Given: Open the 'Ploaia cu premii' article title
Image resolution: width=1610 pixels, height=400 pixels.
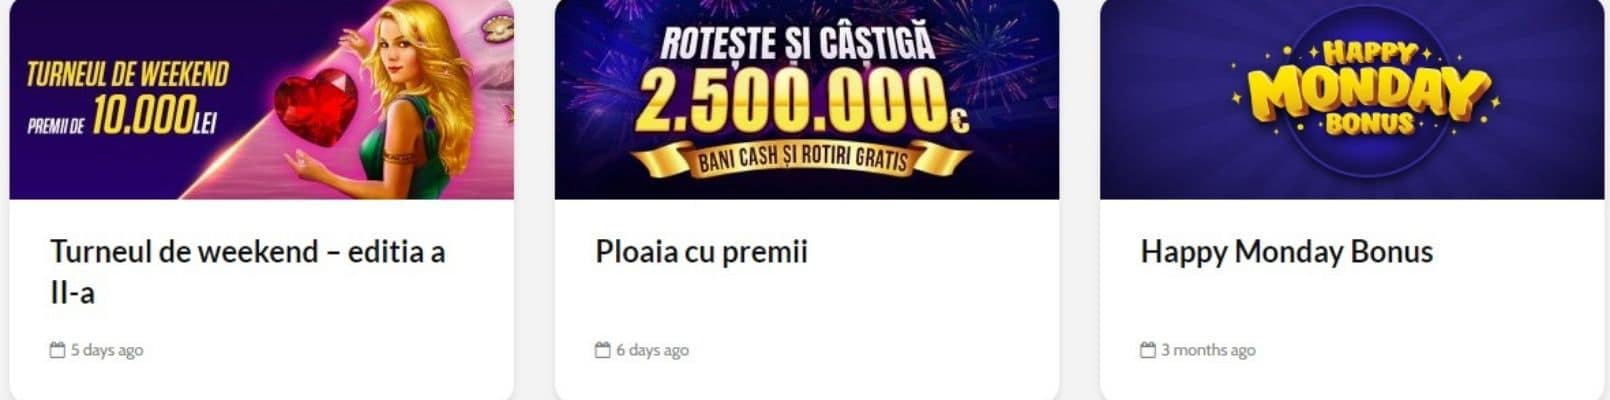Looking at the screenshot, I should click(x=701, y=251).
